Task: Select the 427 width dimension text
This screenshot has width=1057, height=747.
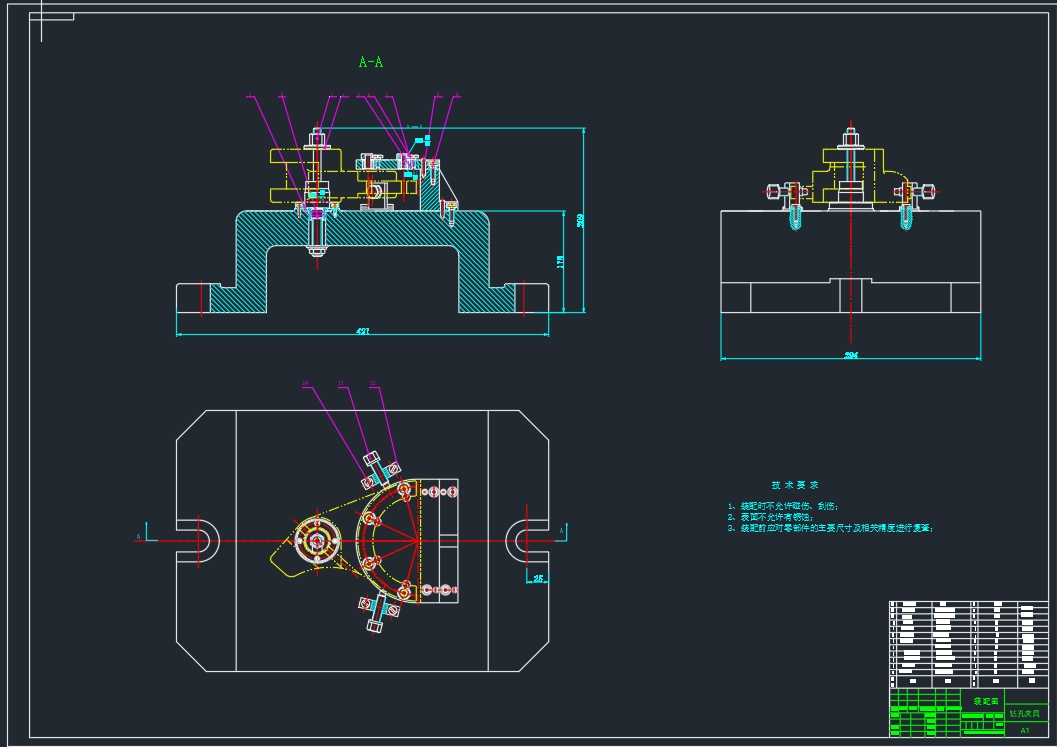Action: pos(363,331)
